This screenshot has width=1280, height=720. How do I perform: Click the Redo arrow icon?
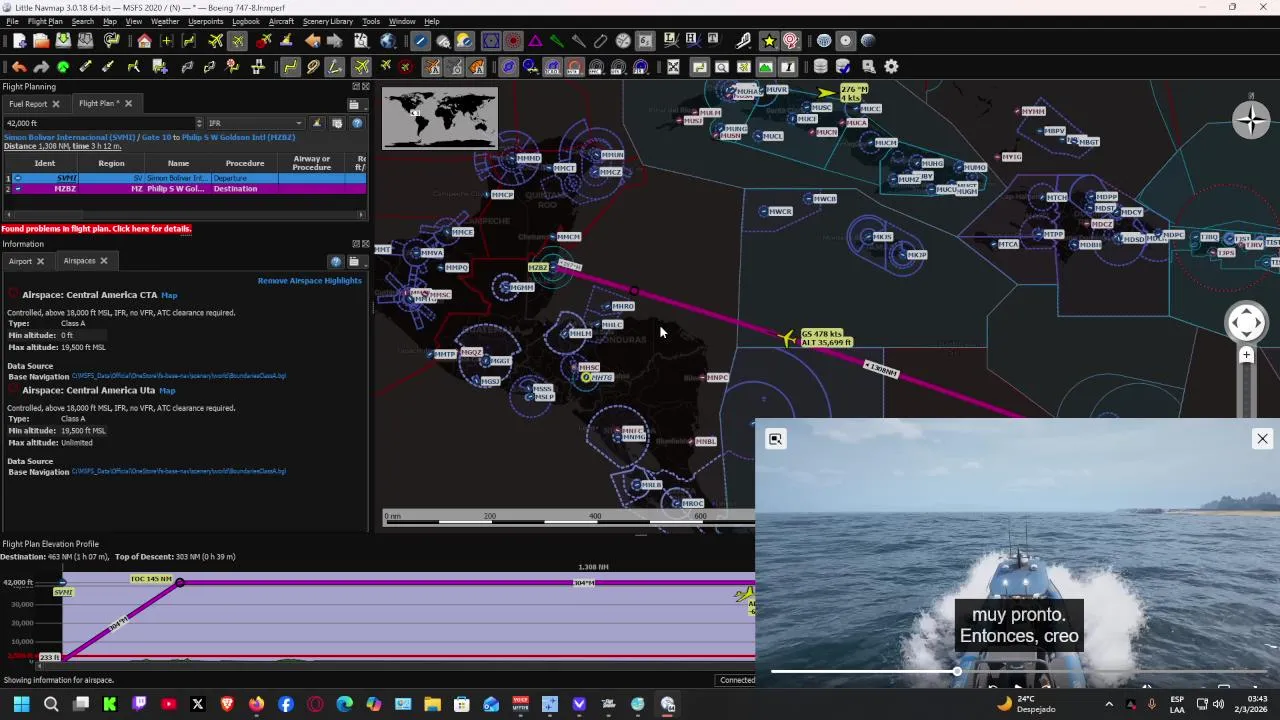pyautogui.click(x=41, y=67)
